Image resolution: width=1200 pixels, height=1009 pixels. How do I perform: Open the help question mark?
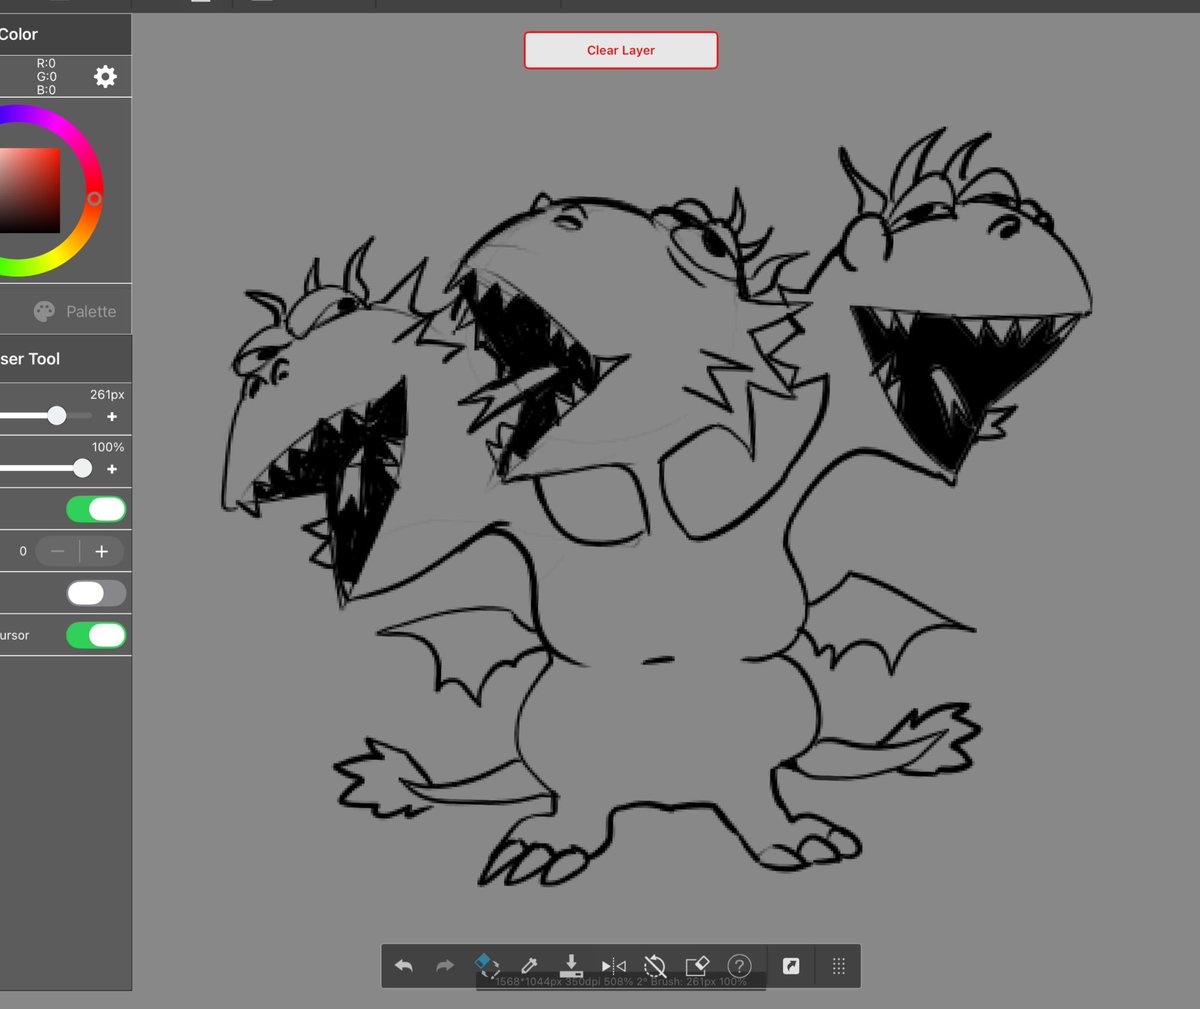pyautogui.click(x=739, y=966)
